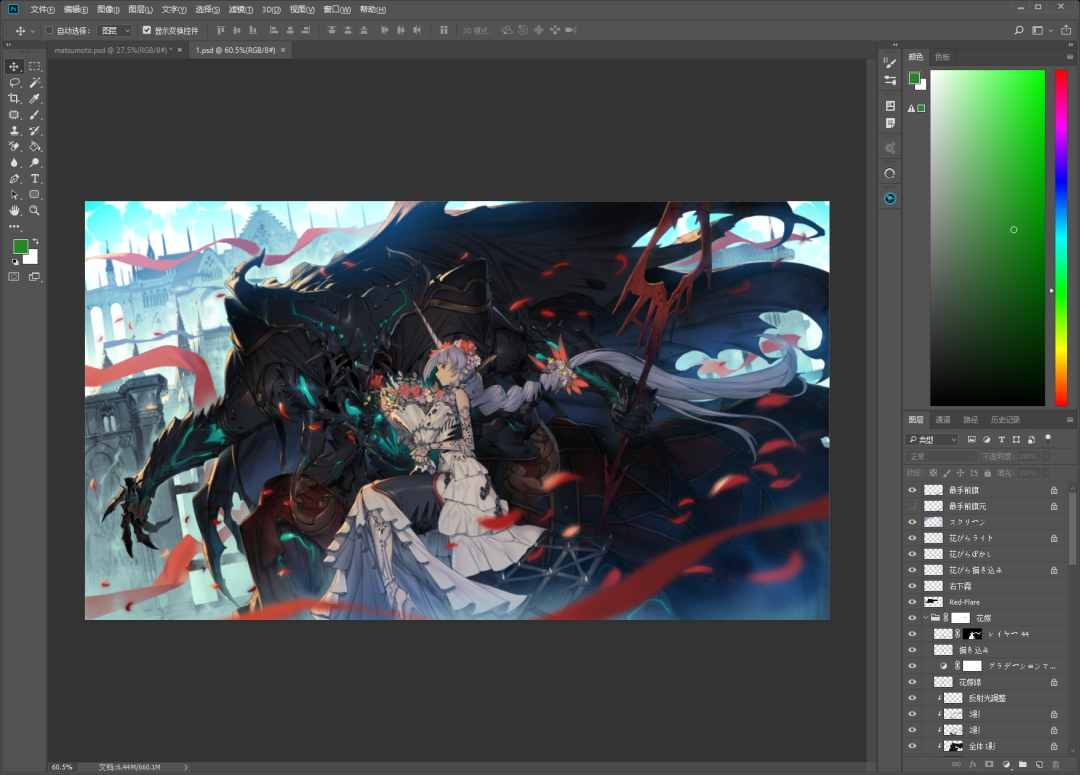Select the Rectangular Marquee tool
Image resolution: width=1080 pixels, height=775 pixels.
(x=34, y=66)
